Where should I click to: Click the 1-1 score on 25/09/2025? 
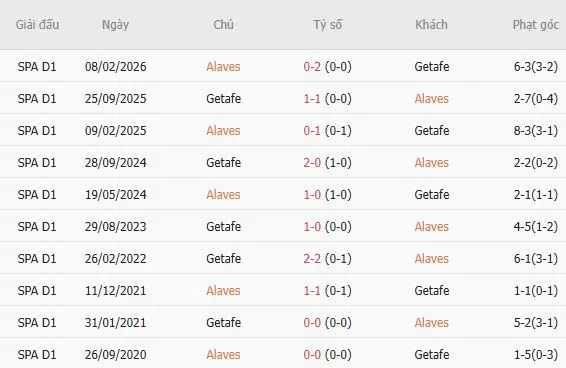pos(312,99)
